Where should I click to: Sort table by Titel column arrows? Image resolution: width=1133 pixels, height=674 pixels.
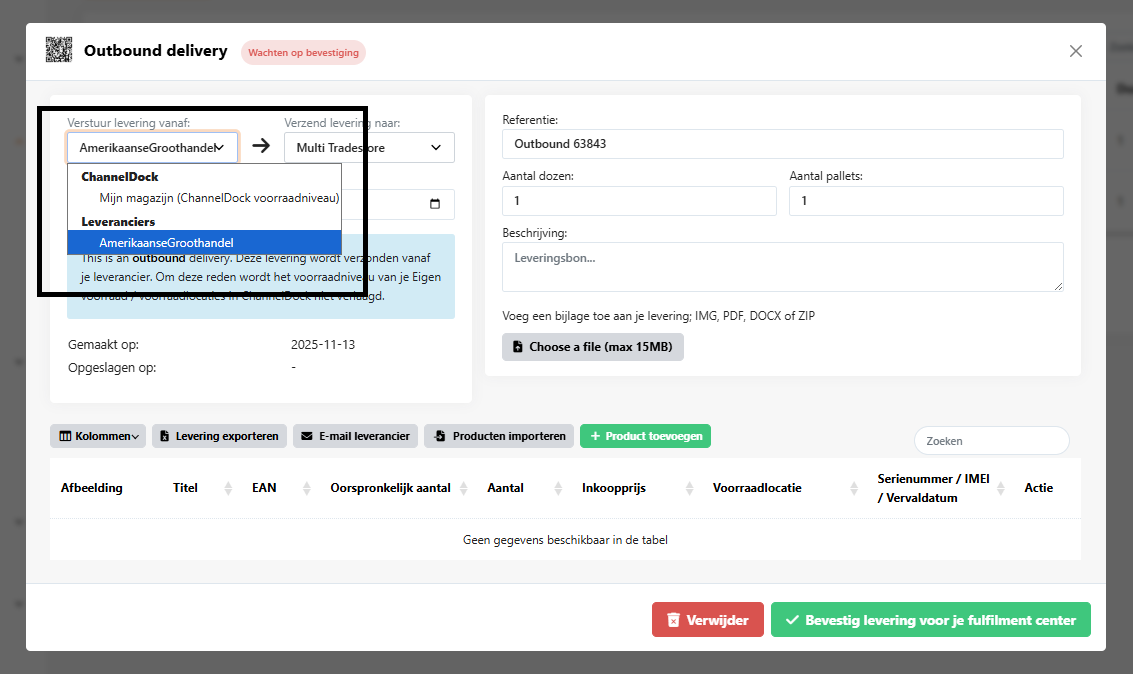[228, 488]
